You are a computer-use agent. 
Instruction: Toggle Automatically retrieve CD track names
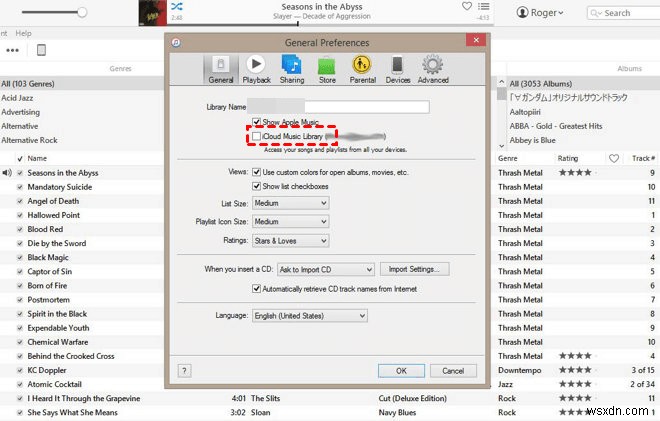pos(256,289)
